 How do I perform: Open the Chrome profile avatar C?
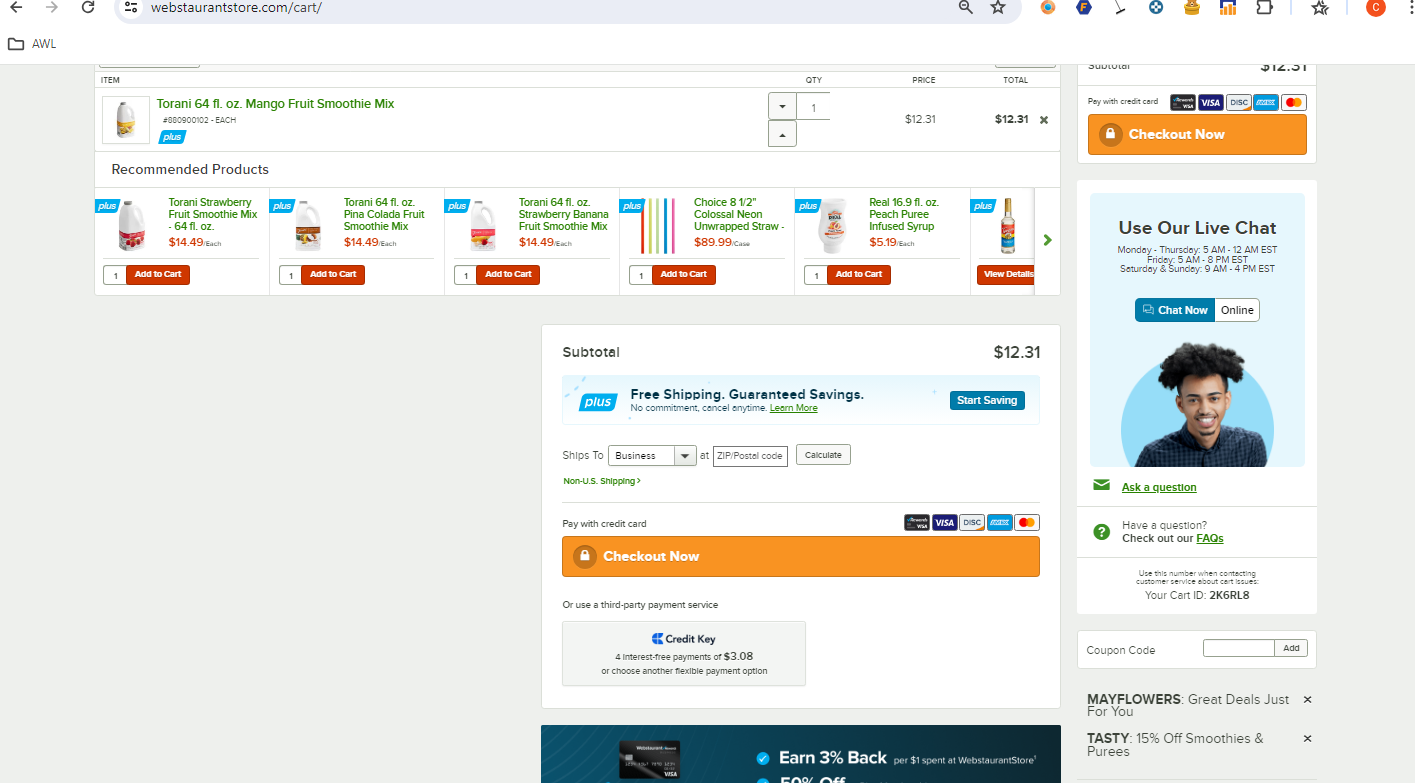[1376, 7]
